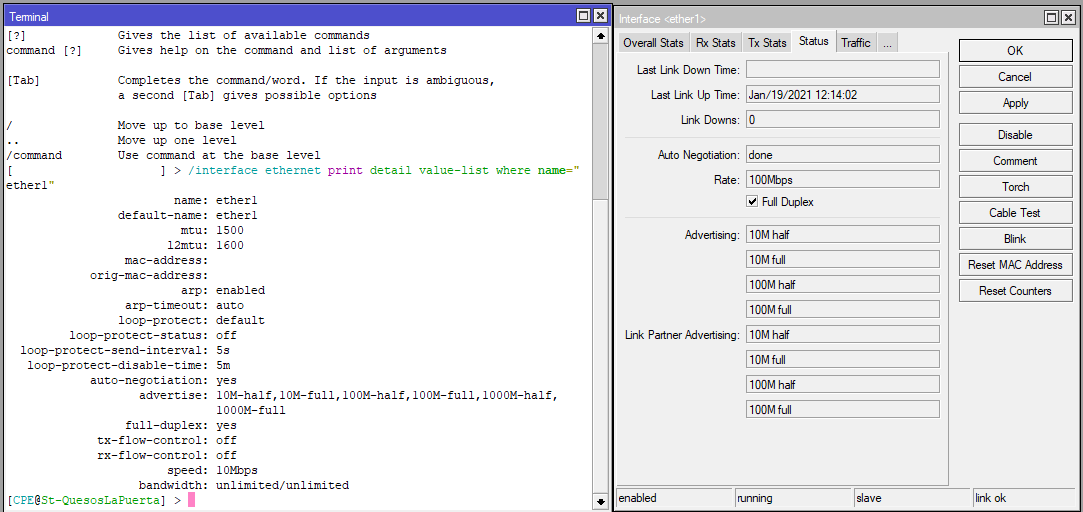Run the Cable Test
Viewport: 1083px width, 512px height.
1015,213
